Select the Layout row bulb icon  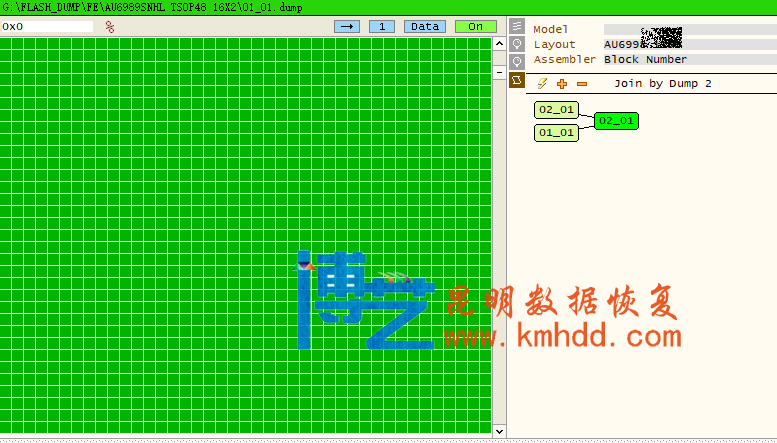(517, 44)
